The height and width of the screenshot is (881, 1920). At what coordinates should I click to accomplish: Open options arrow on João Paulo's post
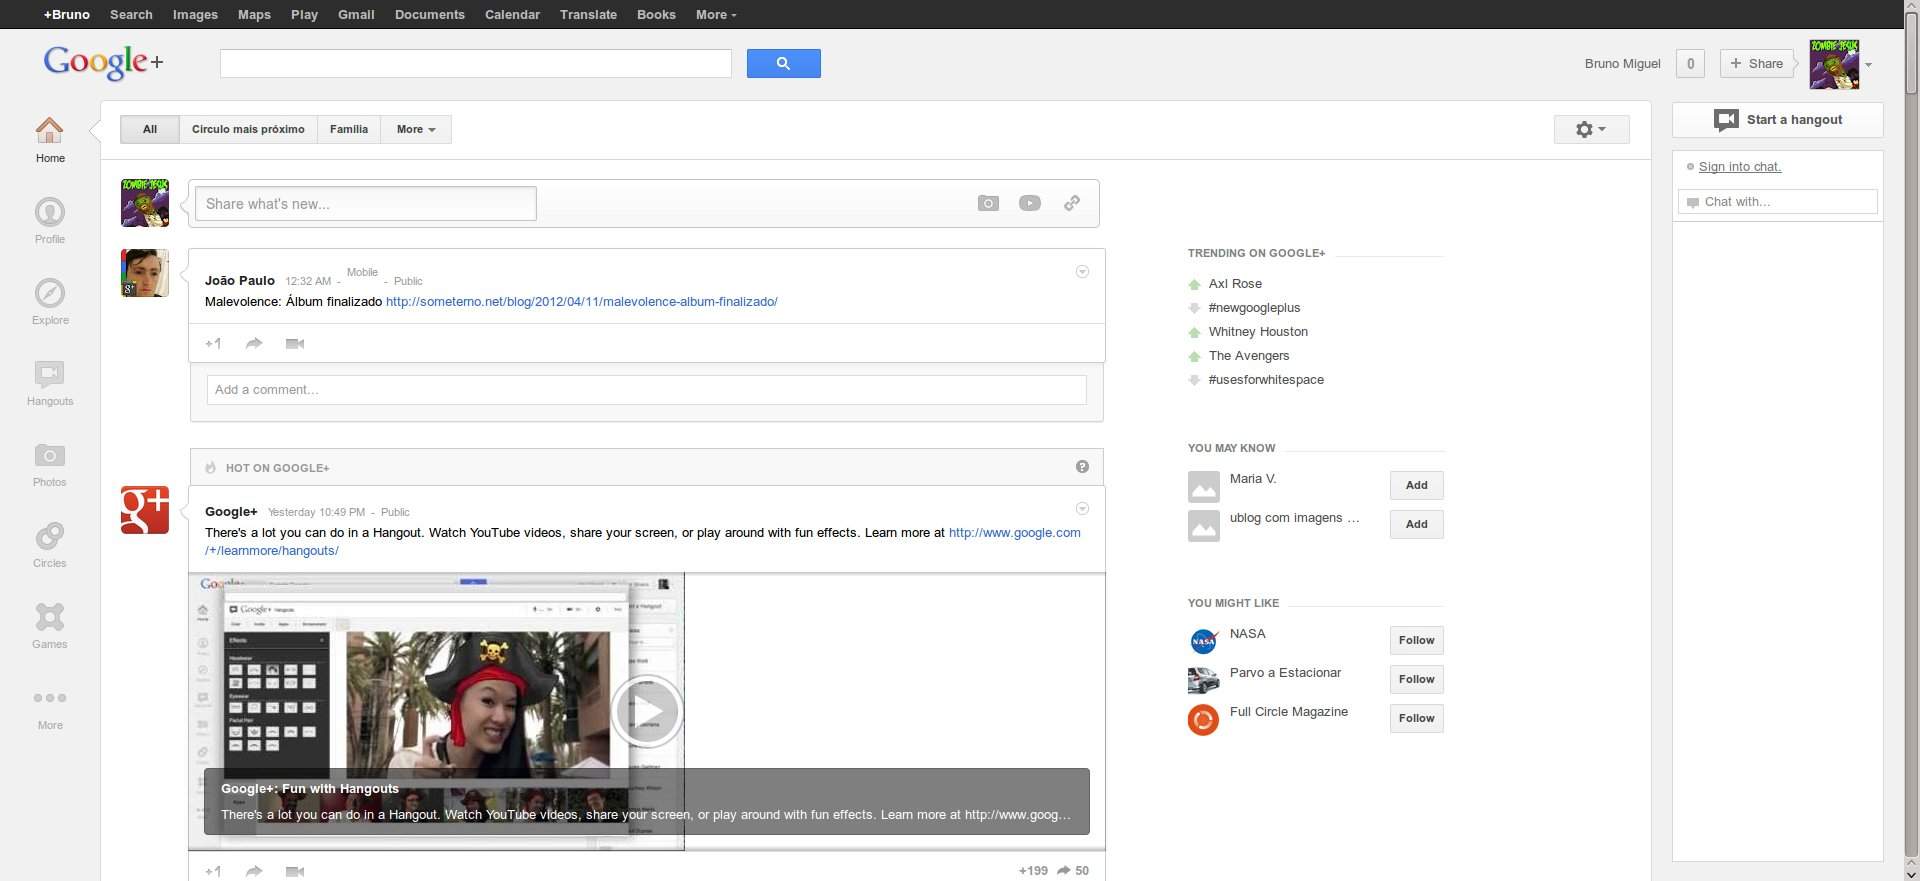tap(1082, 272)
